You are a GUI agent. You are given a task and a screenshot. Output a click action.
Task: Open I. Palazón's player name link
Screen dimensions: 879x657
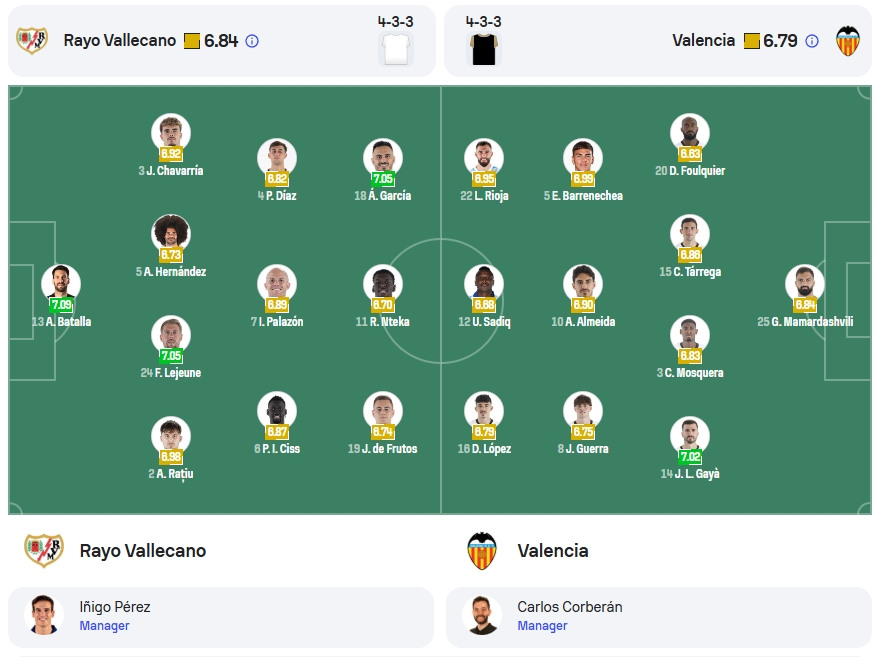tap(277, 322)
